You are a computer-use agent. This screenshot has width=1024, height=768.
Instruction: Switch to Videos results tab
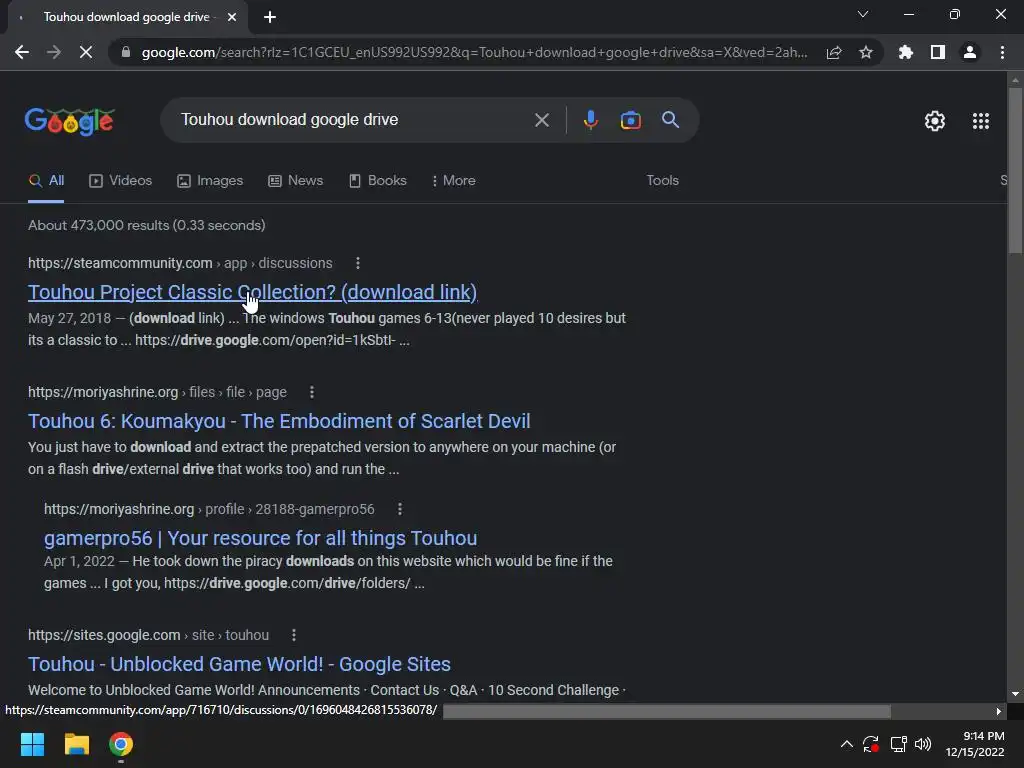click(121, 181)
